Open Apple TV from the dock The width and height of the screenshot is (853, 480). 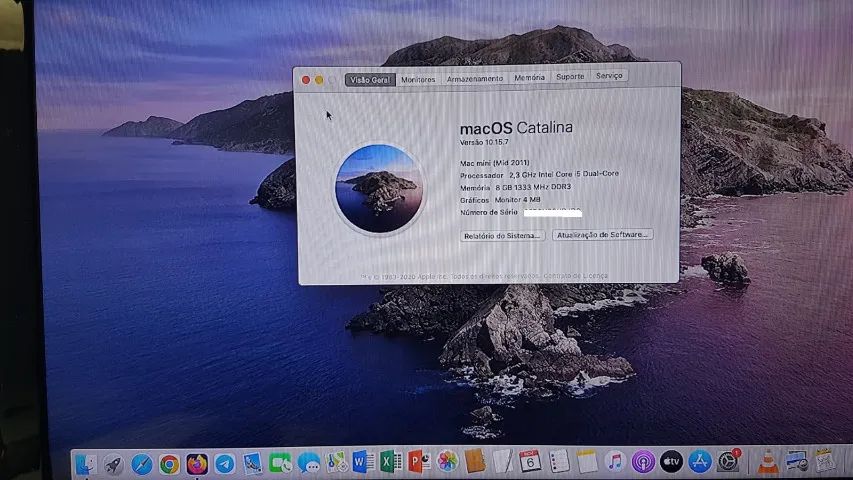tap(671, 461)
